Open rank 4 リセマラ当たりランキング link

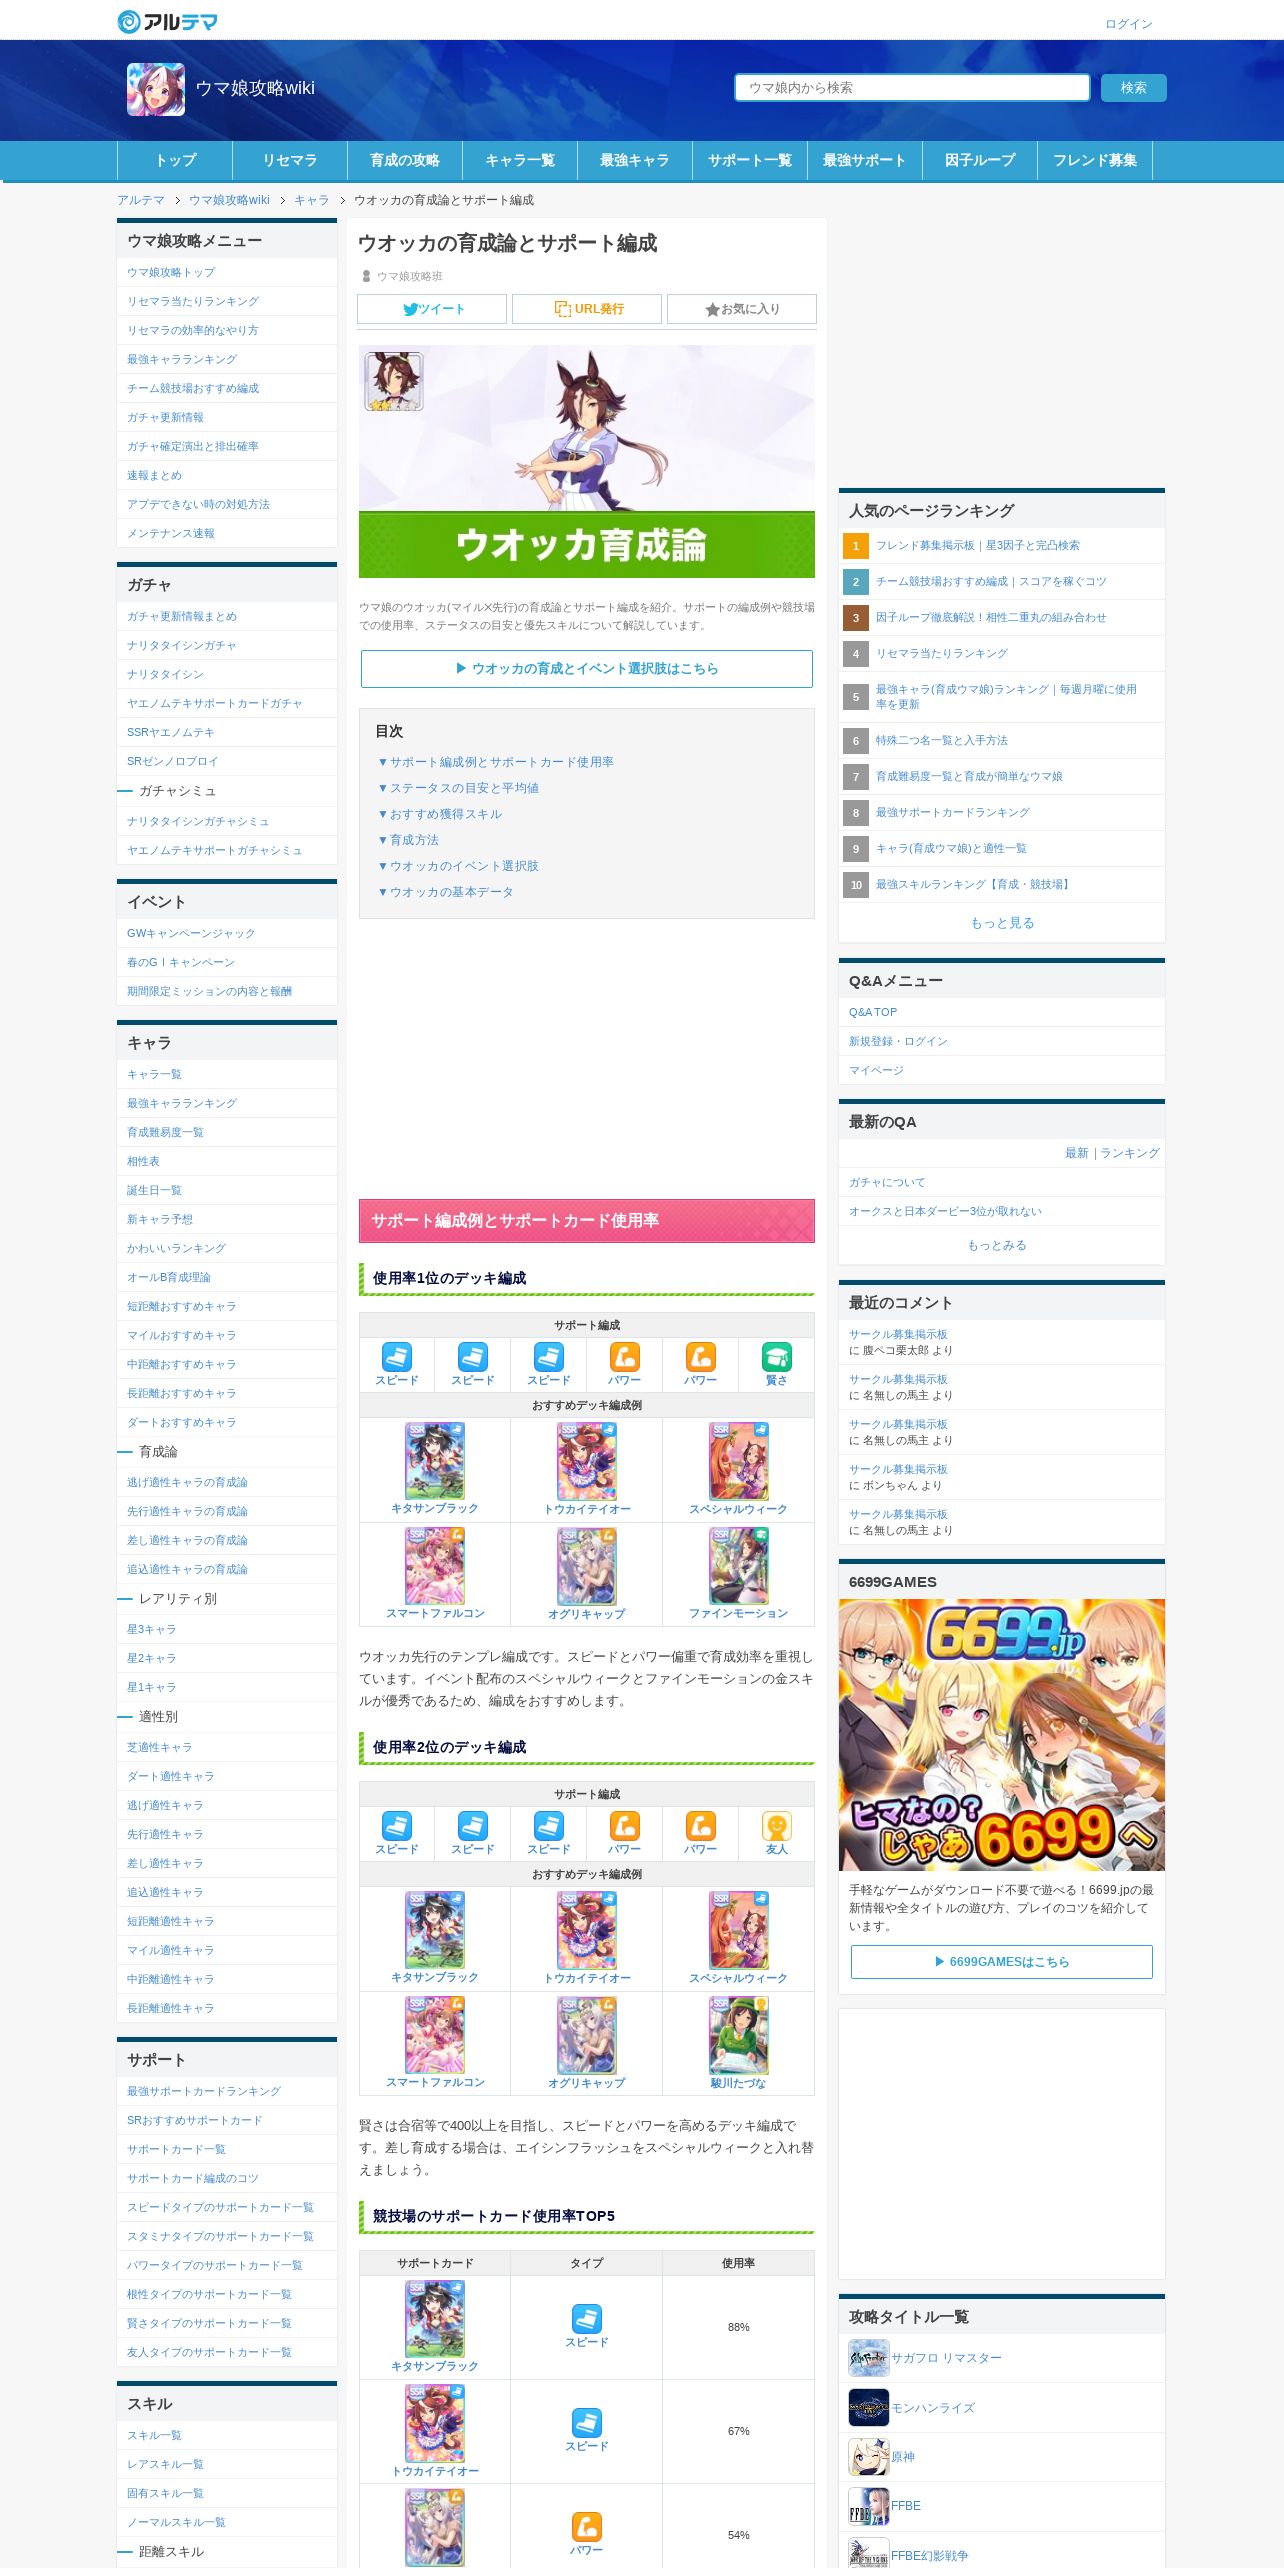tap(941, 654)
